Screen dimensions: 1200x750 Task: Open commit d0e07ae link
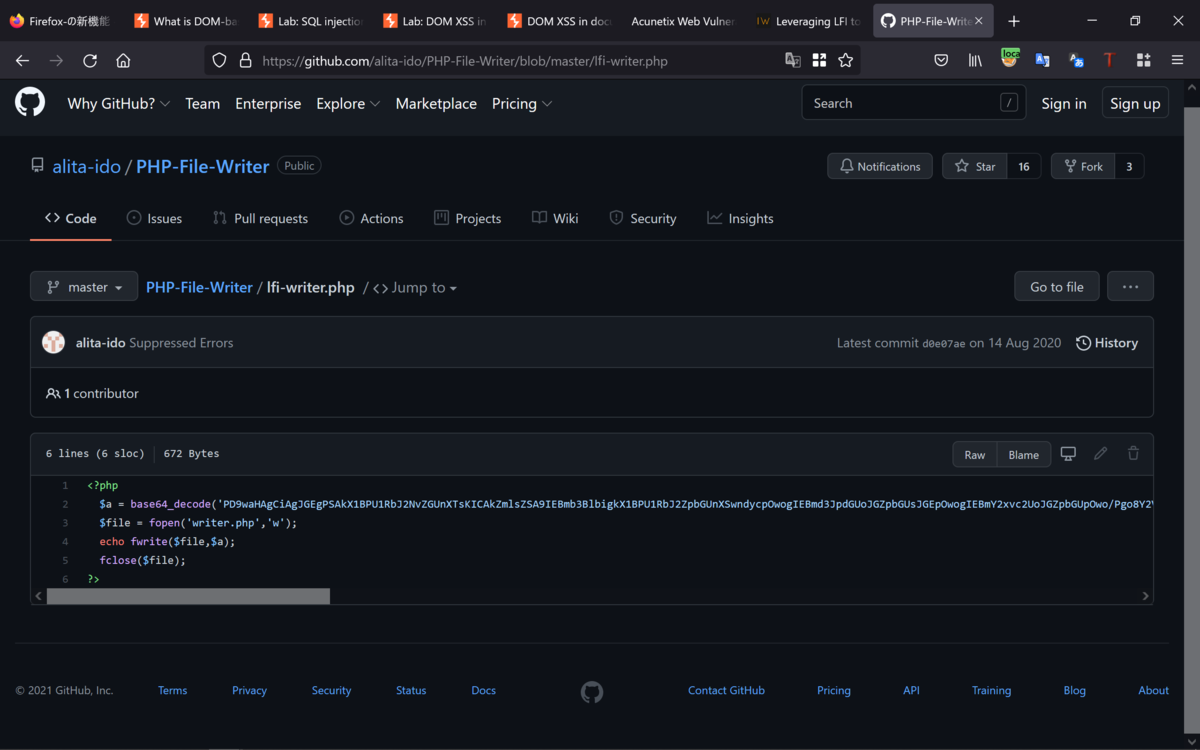pyautogui.click(x=944, y=343)
